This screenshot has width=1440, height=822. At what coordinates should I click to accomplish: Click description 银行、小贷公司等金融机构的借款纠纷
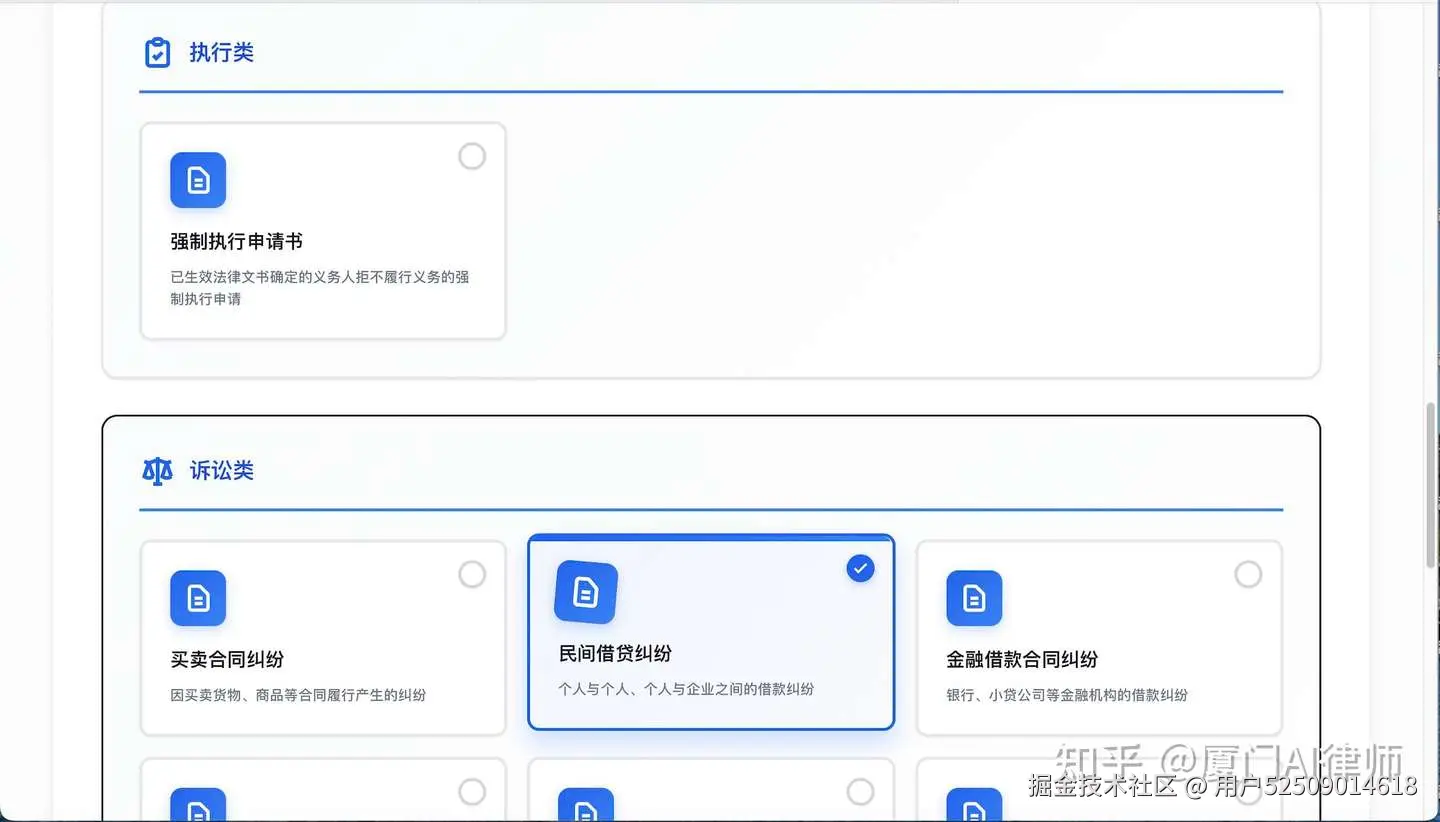tap(1067, 695)
